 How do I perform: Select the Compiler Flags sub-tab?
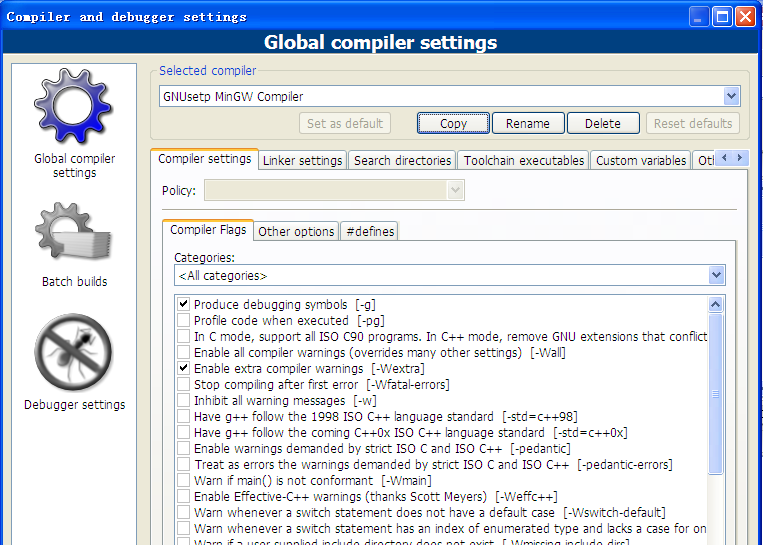(x=208, y=230)
